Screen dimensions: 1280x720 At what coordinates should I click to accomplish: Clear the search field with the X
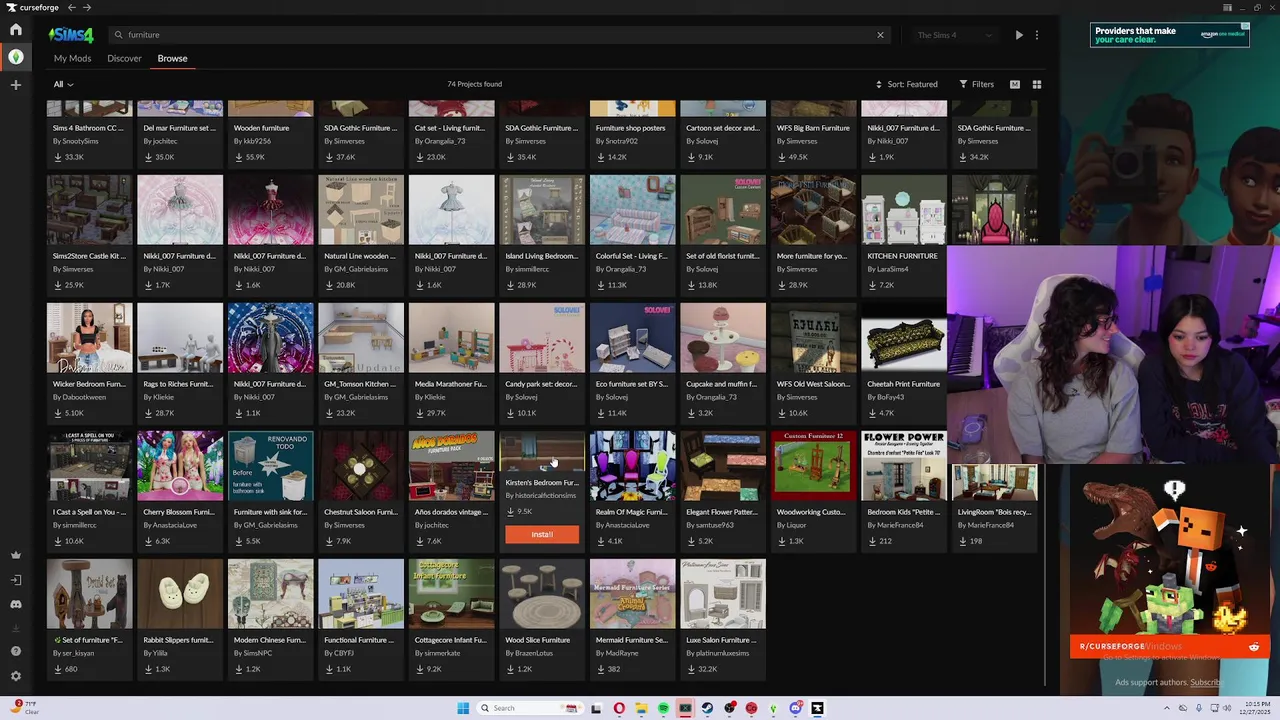[880, 35]
